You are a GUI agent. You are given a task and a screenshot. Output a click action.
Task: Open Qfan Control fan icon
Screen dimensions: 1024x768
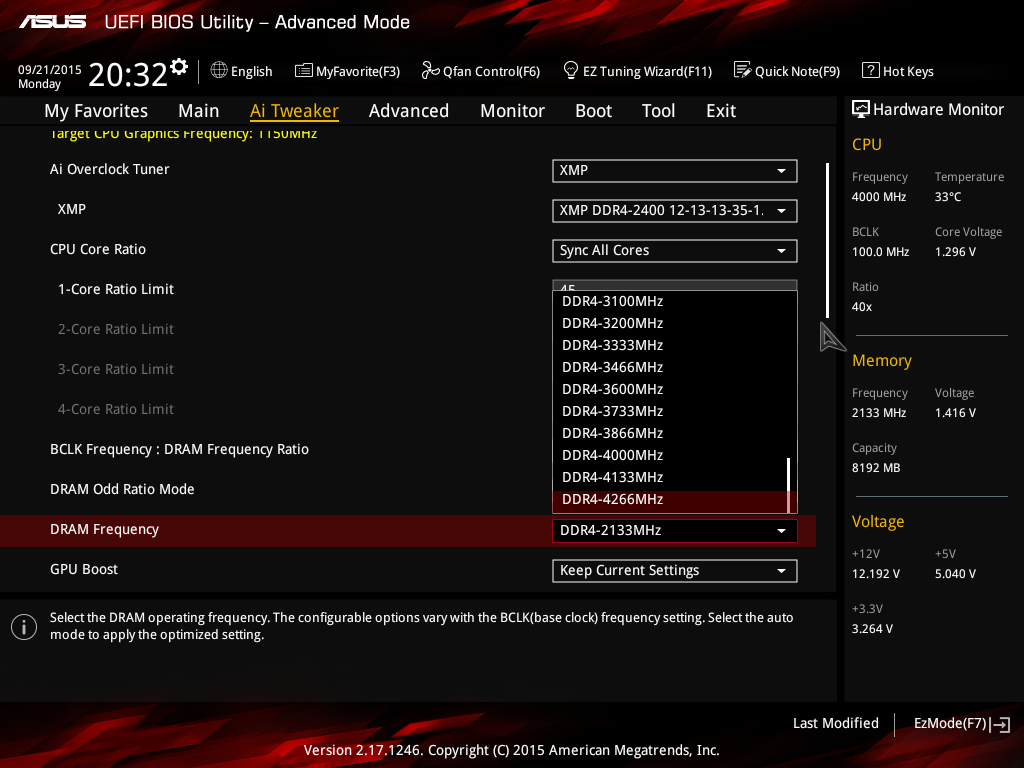(430, 70)
